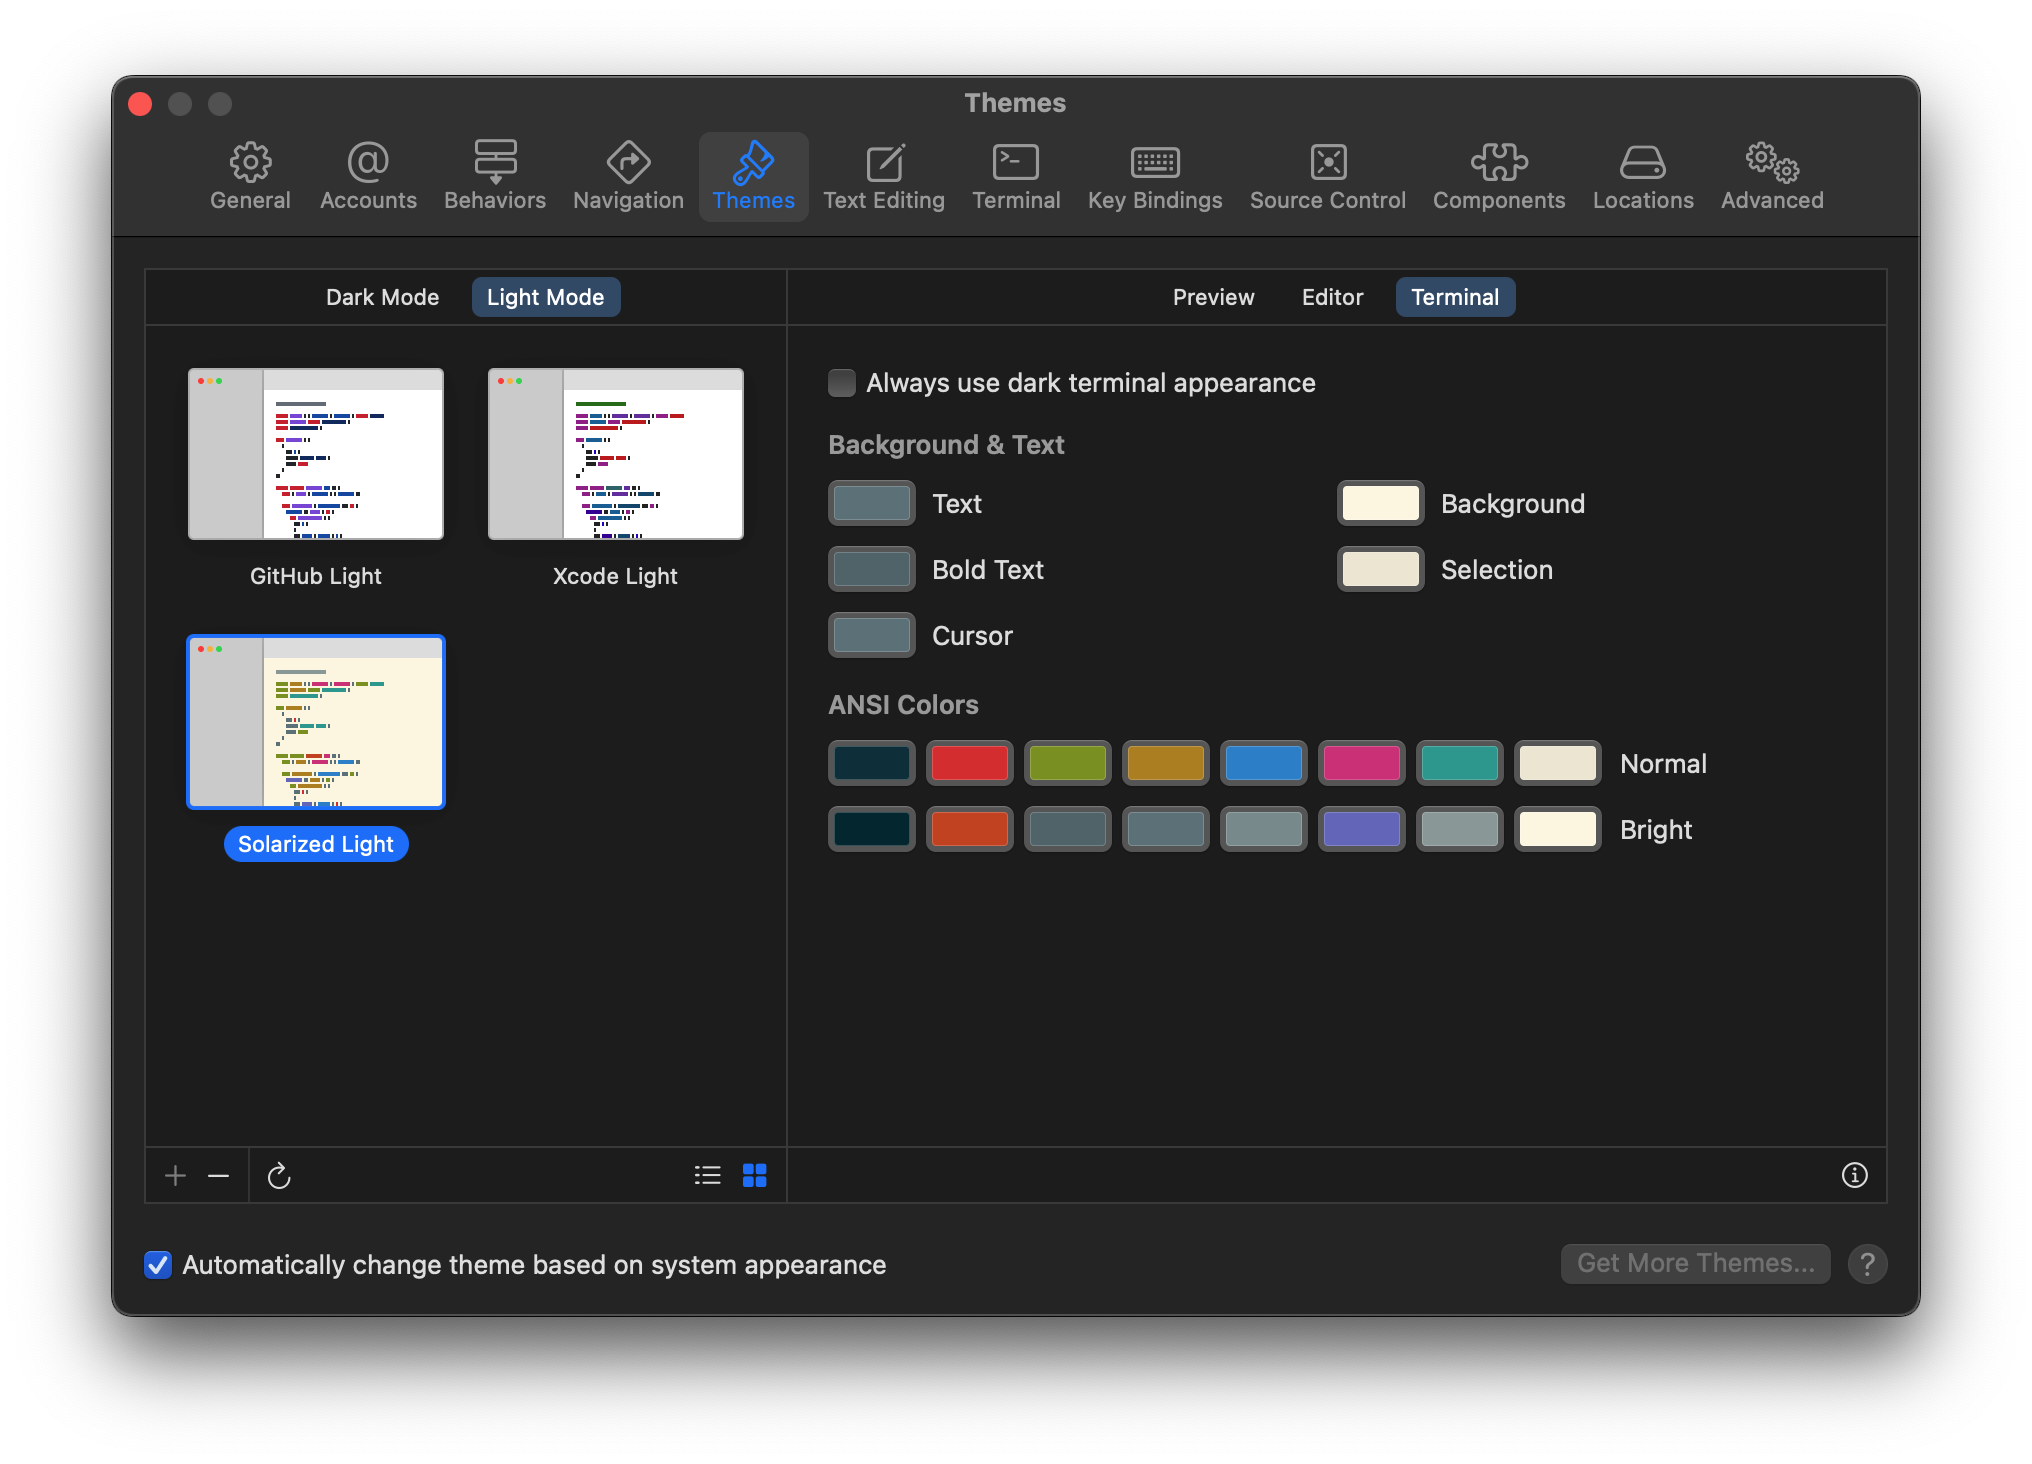Uncheck automatically change theme based on system appearance
This screenshot has width=2032, height=1464.
coord(158,1264)
